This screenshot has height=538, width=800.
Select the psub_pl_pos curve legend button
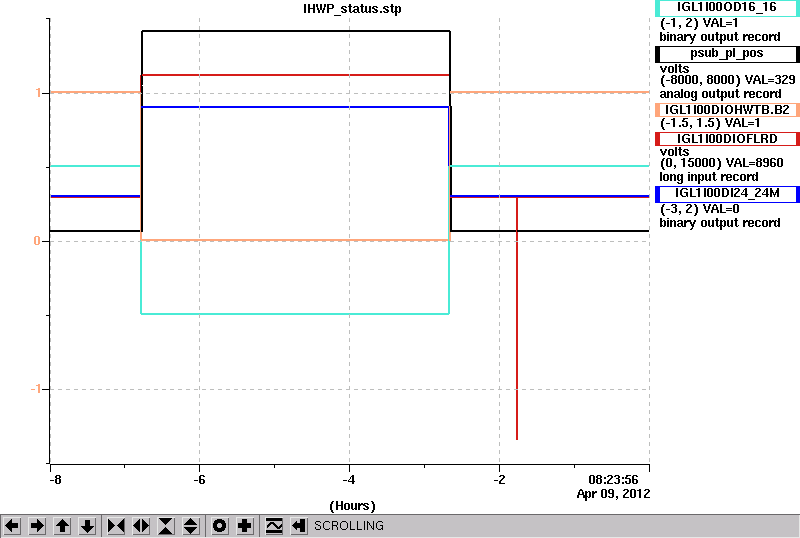pyautogui.click(x=727, y=54)
